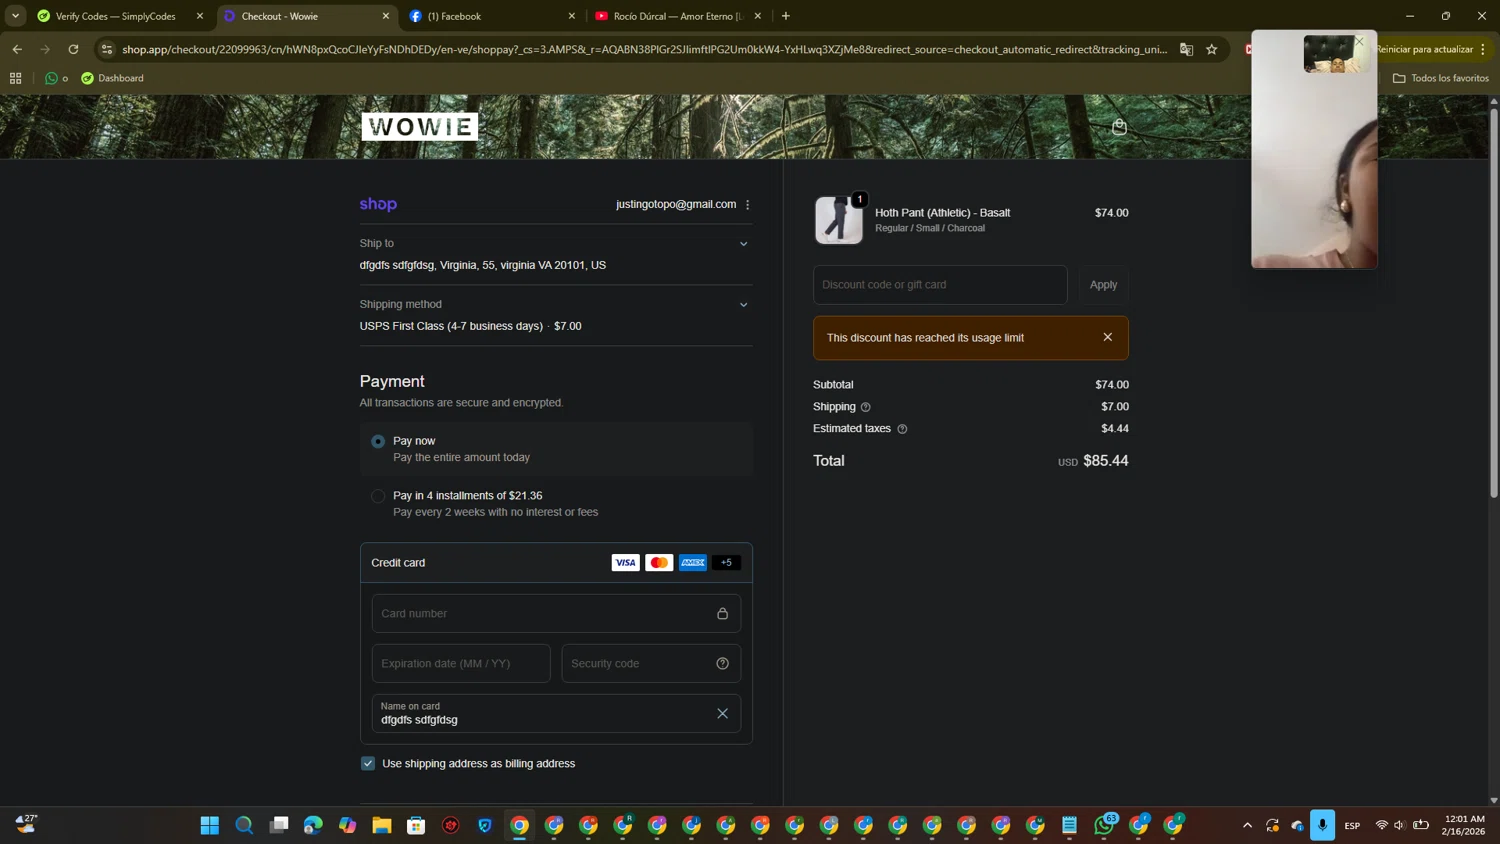Click the Visa card icon

click(625, 563)
